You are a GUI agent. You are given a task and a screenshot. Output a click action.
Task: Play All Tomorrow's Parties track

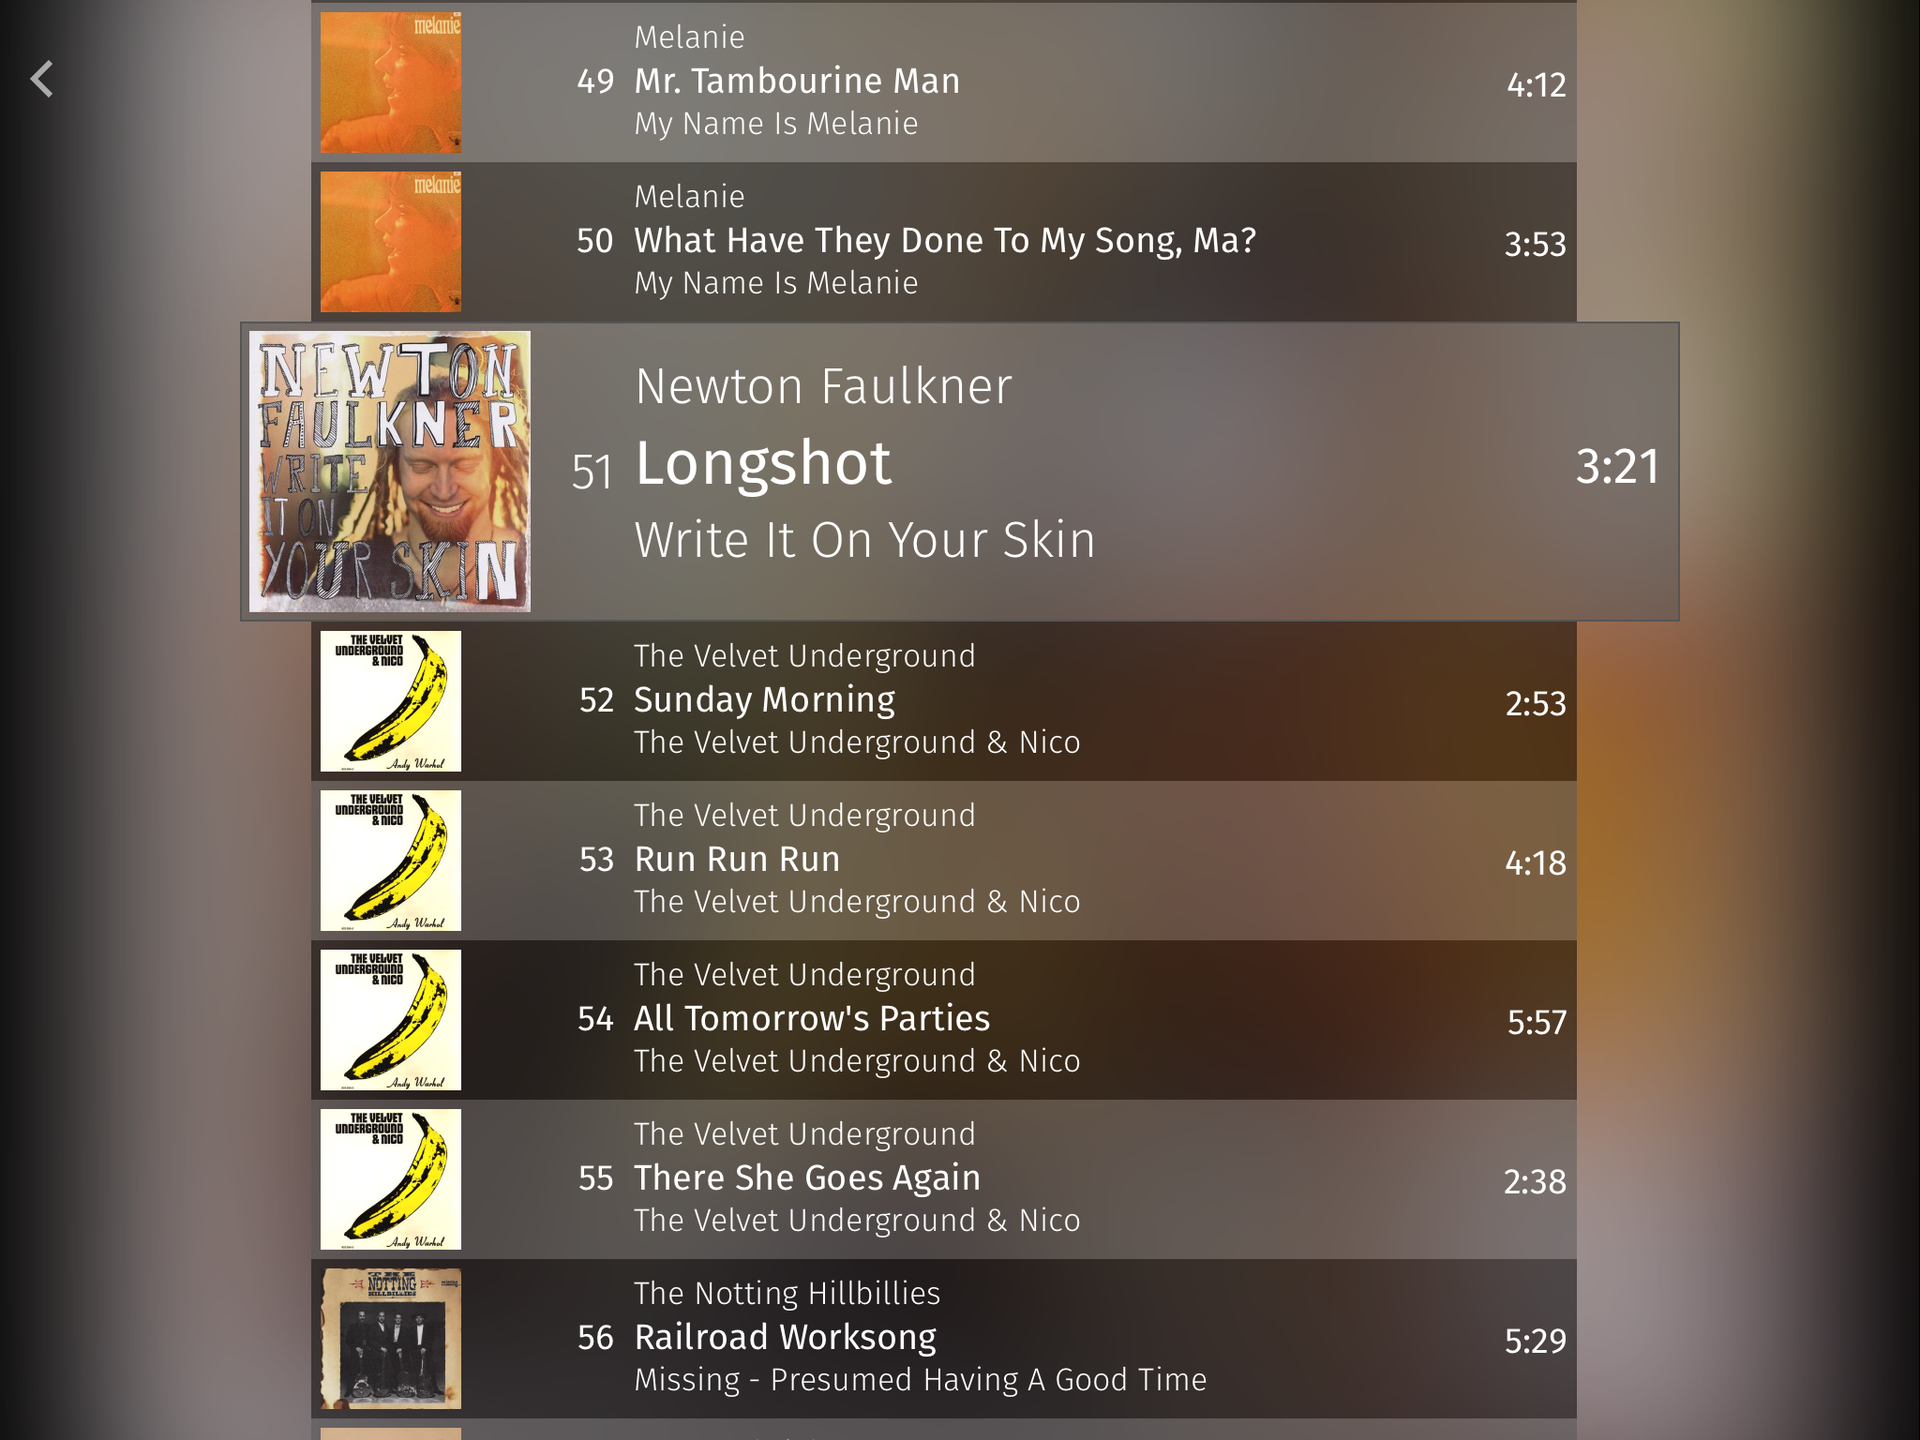(944, 1020)
